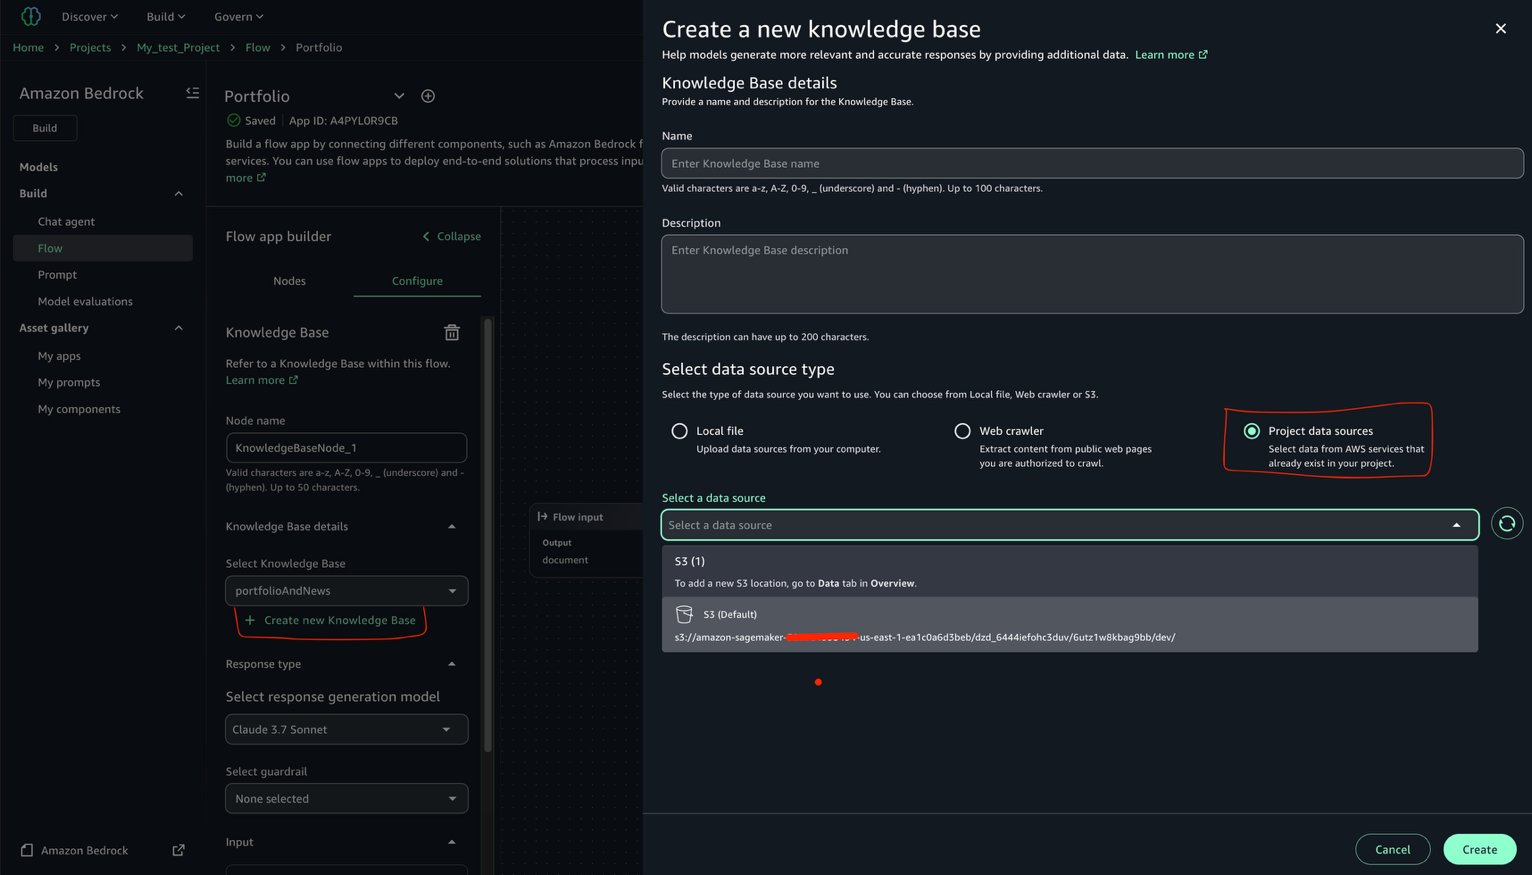Open Amazon Bedrock external link icon
The height and width of the screenshot is (875, 1532).
tap(178, 851)
